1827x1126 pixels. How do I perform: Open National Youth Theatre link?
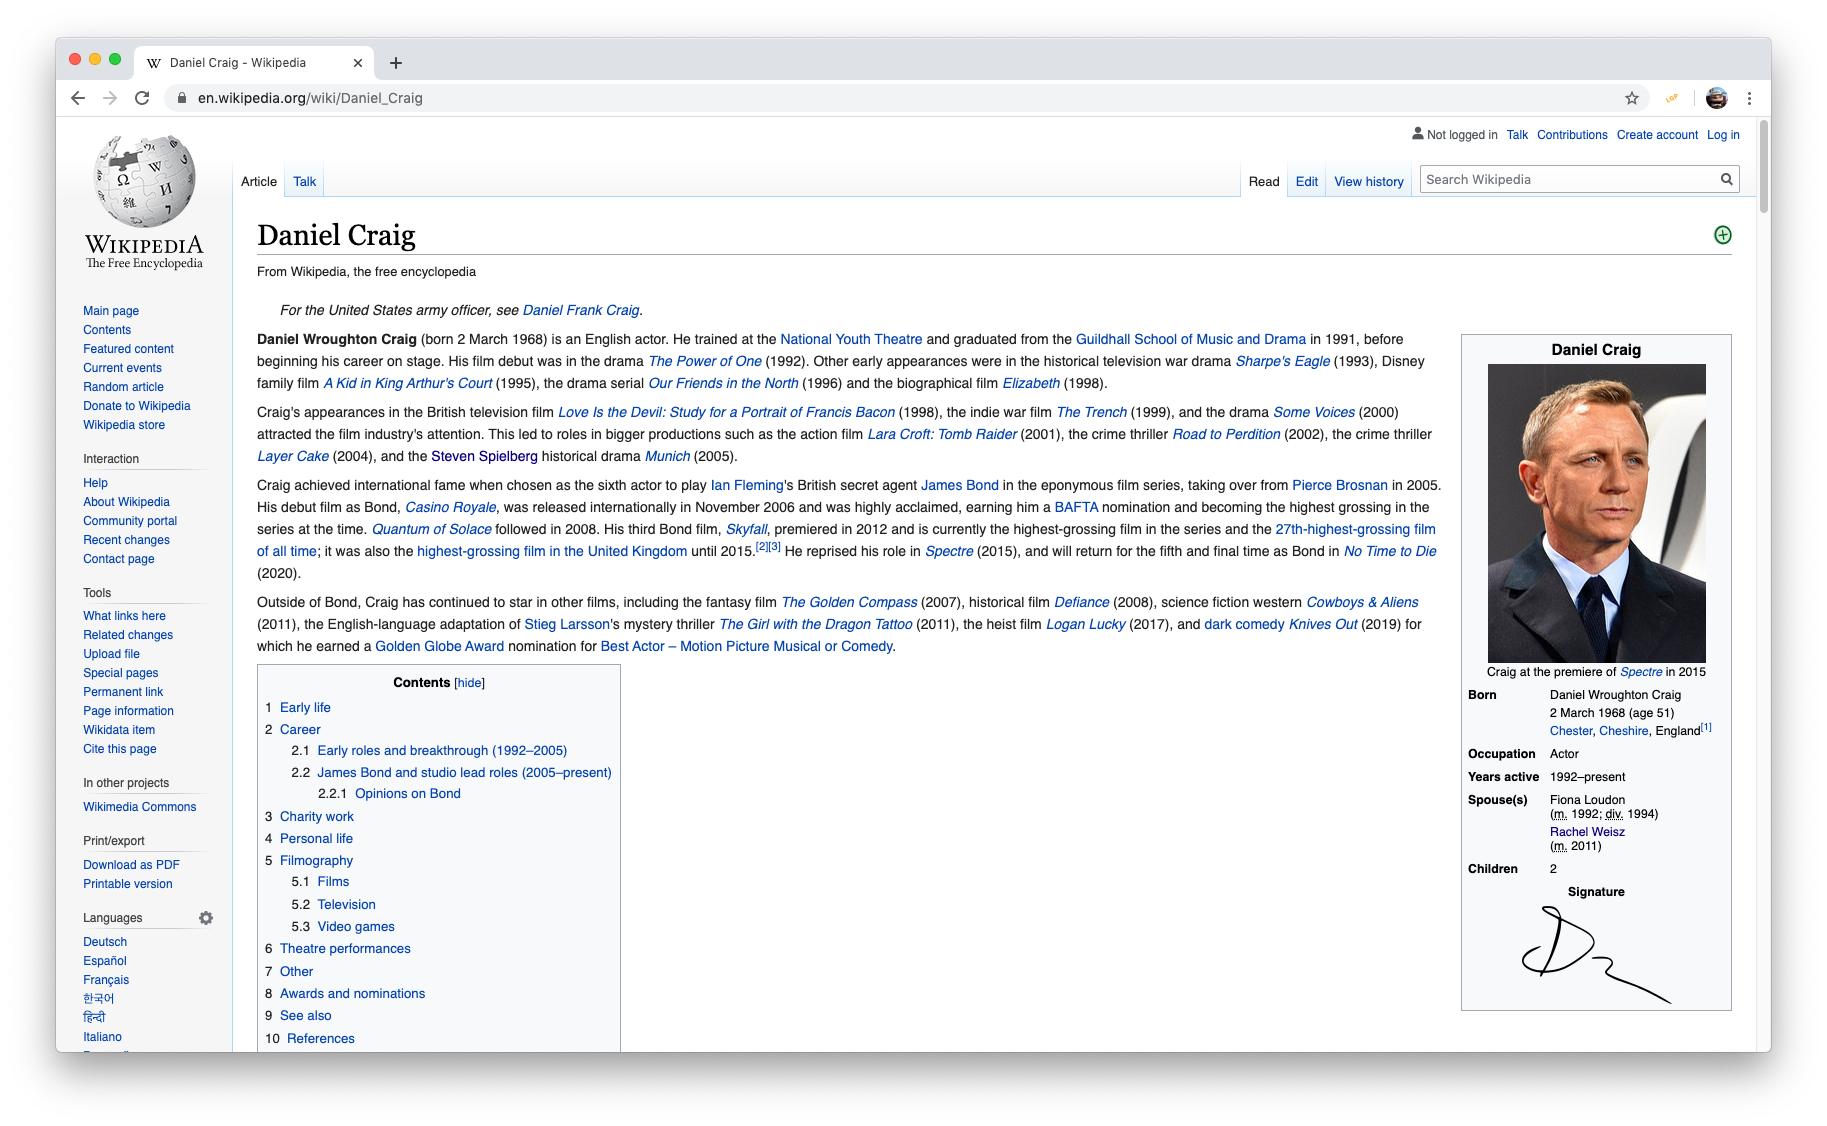(x=851, y=339)
